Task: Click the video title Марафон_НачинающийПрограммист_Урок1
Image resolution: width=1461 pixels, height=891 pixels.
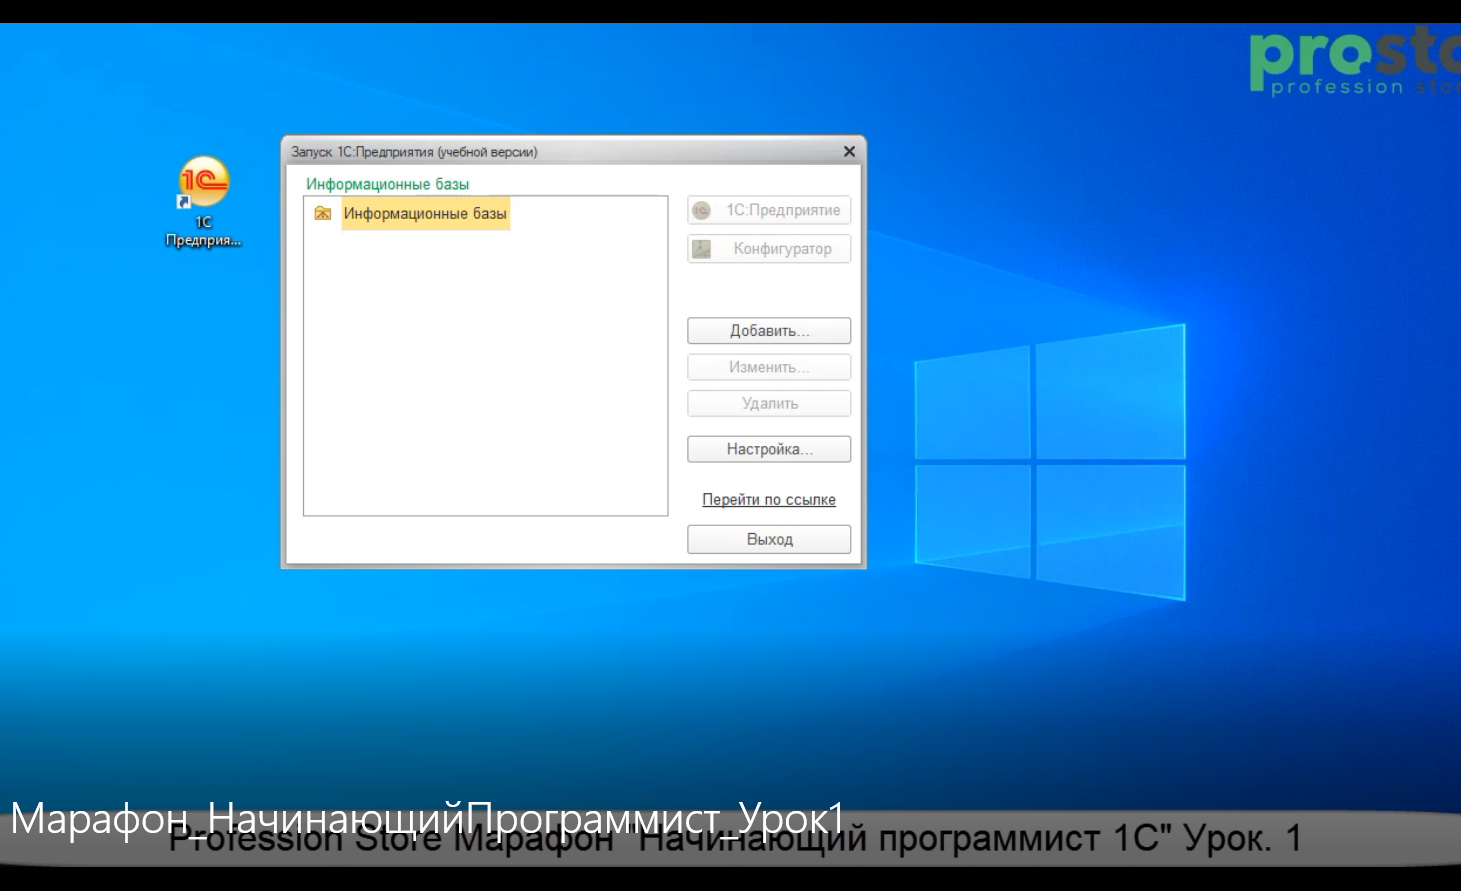Action: click(x=427, y=819)
